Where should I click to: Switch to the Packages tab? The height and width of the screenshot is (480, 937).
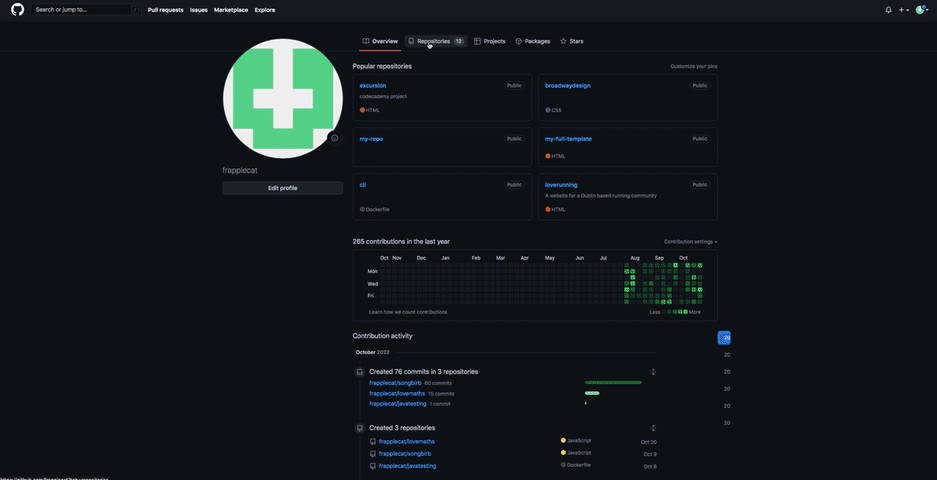(x=532, y=41)
